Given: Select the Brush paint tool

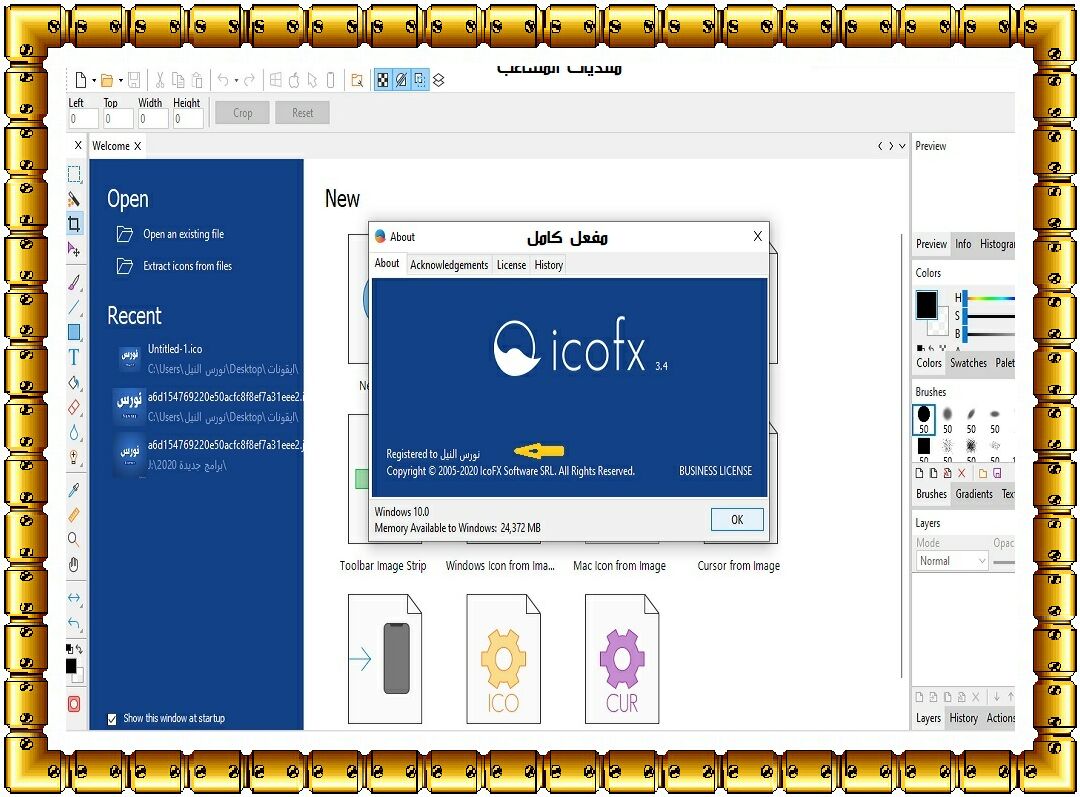Looking at the screenshot, I should point(74,283).
